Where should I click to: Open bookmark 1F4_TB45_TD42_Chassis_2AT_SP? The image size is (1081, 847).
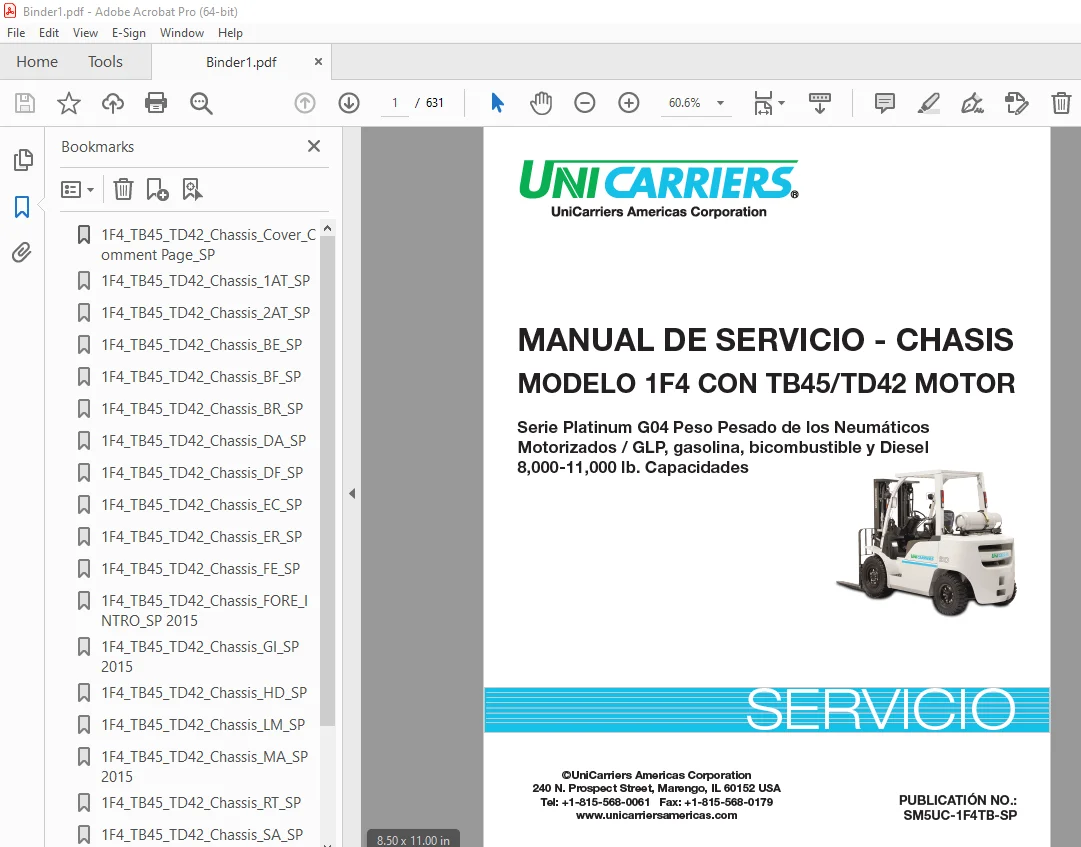tap(205, 313)
